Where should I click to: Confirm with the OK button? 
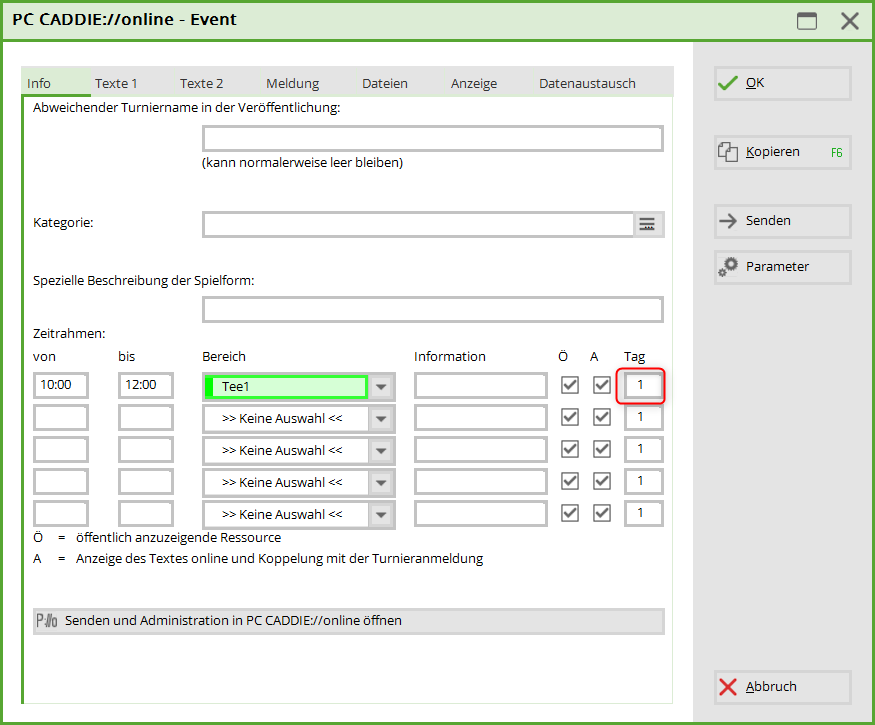tap(782, 83)
